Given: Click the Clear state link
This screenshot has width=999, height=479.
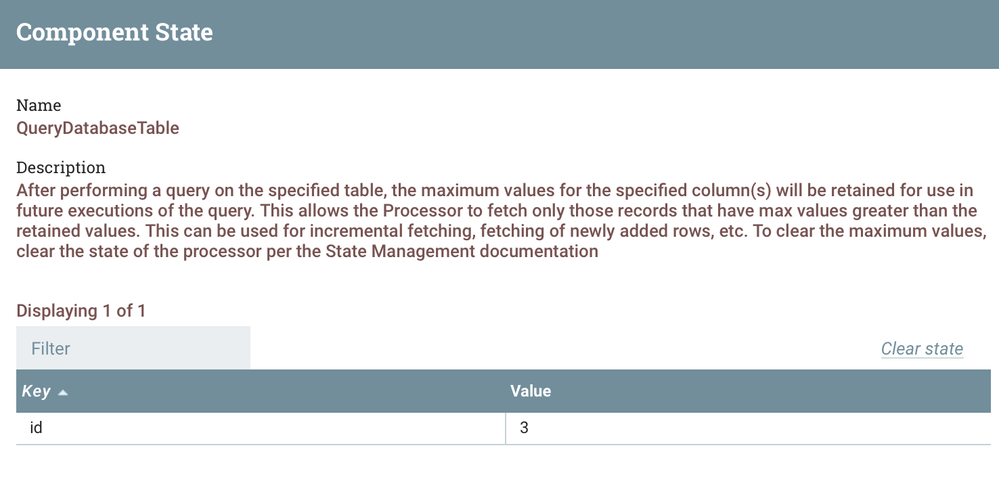Looking at the screenshot, I should click(921, 349).
